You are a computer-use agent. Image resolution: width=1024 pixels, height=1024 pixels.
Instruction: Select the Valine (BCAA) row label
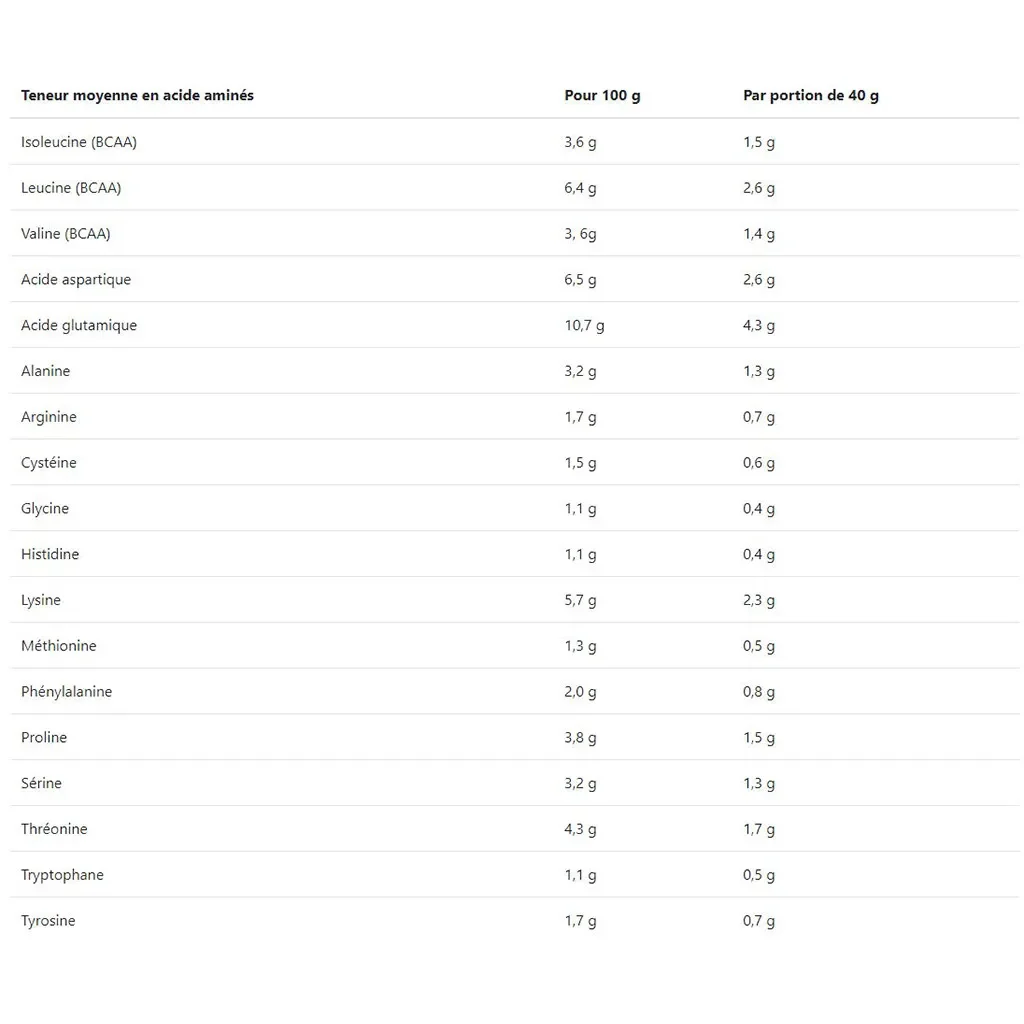[65, 234]
